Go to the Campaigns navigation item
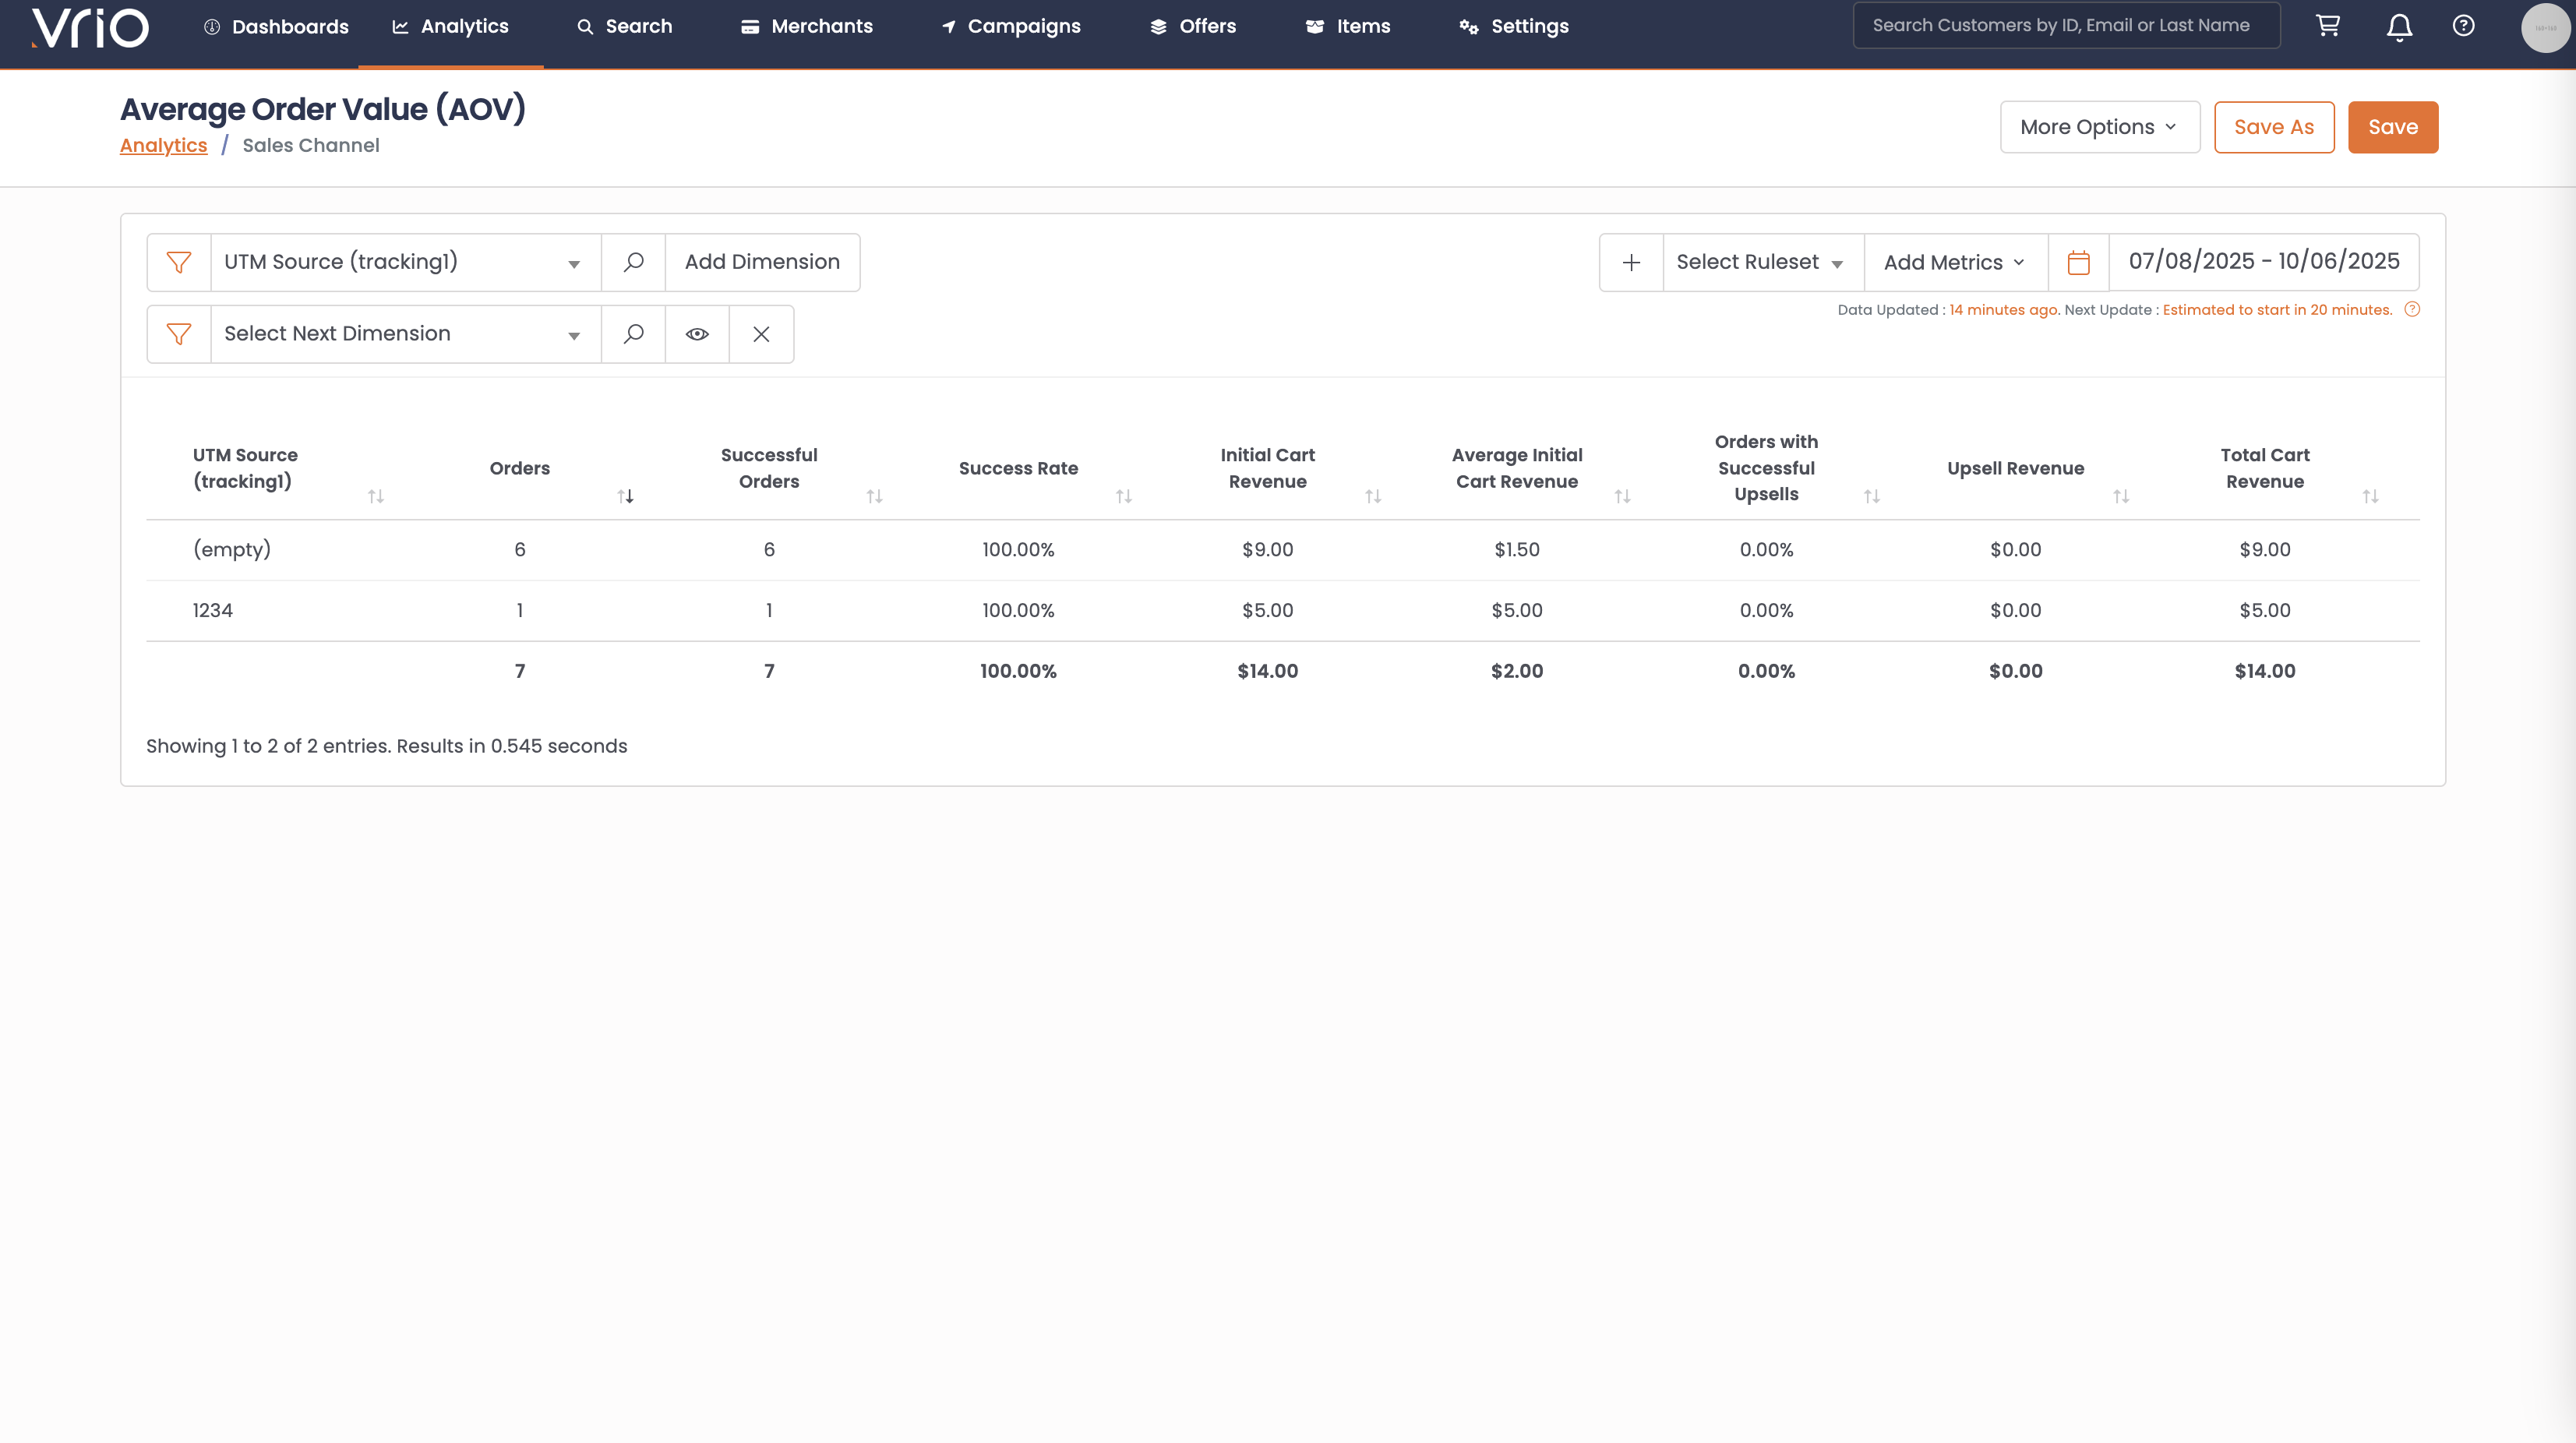 coord(1011,27)
